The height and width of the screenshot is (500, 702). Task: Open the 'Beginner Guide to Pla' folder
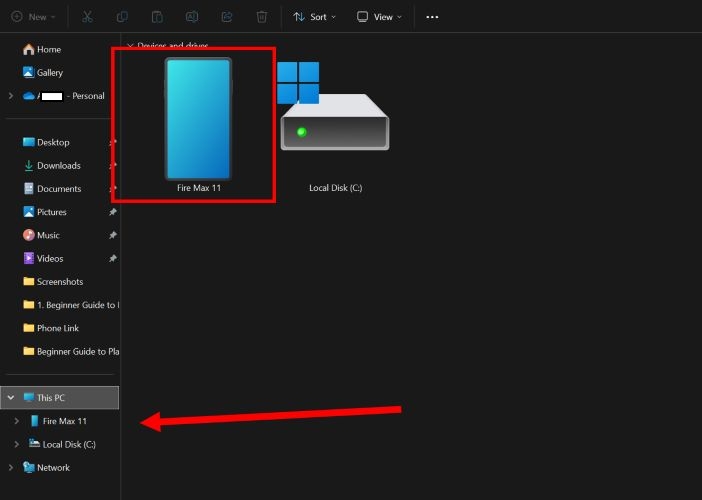point(71,351)
